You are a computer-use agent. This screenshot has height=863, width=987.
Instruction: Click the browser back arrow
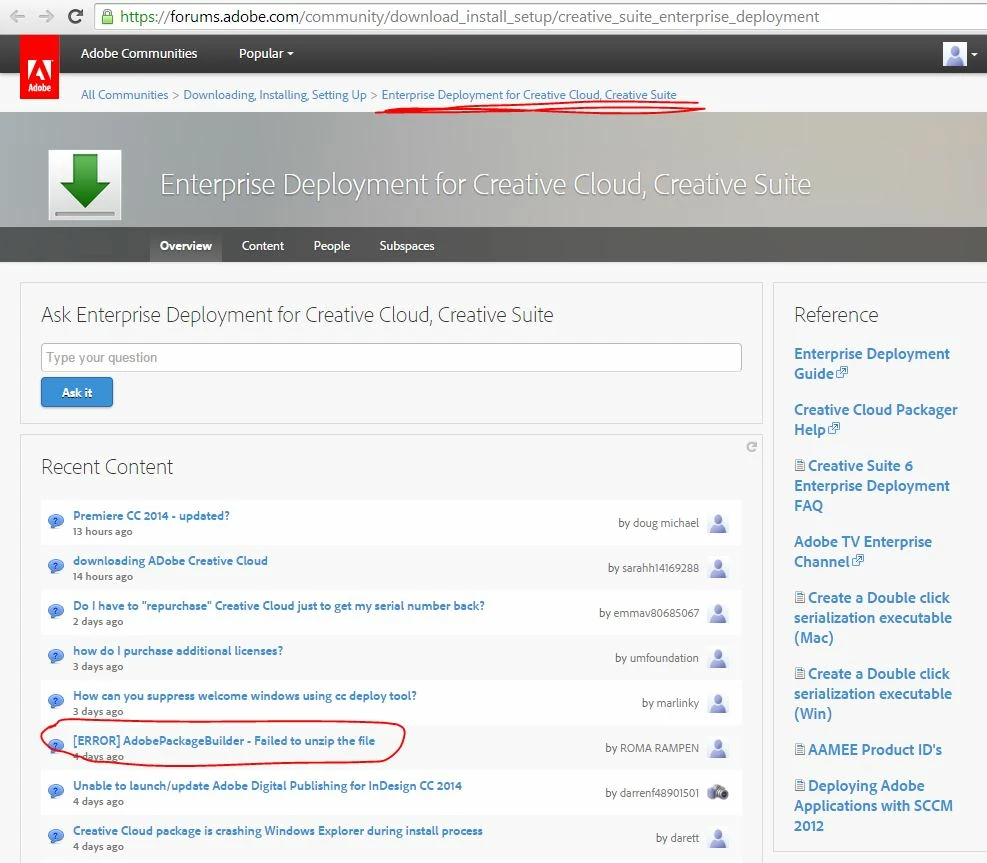pyautogui.click(x=17, y=16)
